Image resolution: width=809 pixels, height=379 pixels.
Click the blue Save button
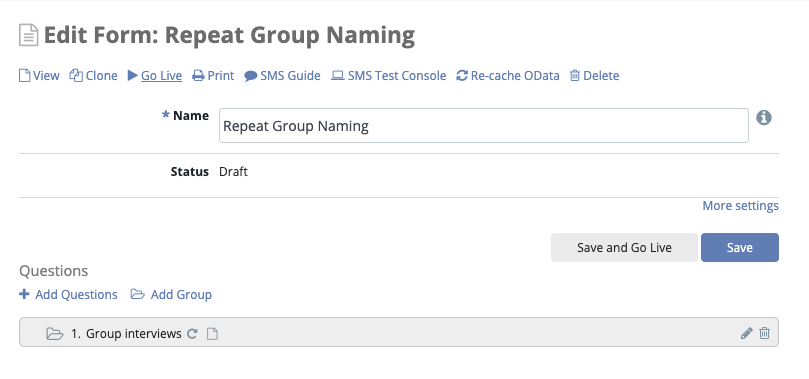739,248
